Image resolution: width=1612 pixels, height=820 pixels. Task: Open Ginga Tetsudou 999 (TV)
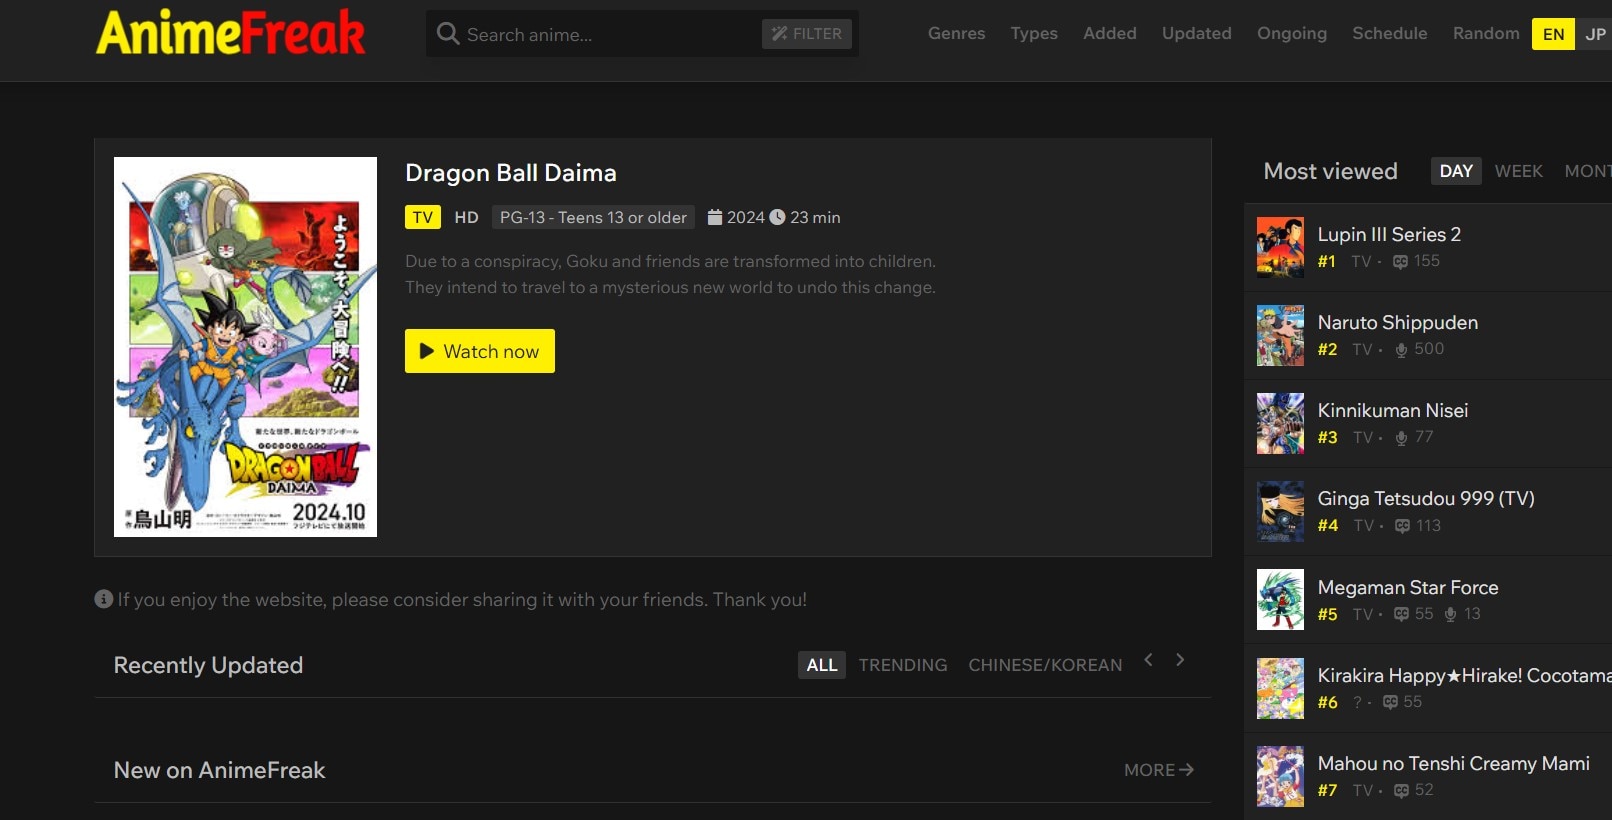1426,498
